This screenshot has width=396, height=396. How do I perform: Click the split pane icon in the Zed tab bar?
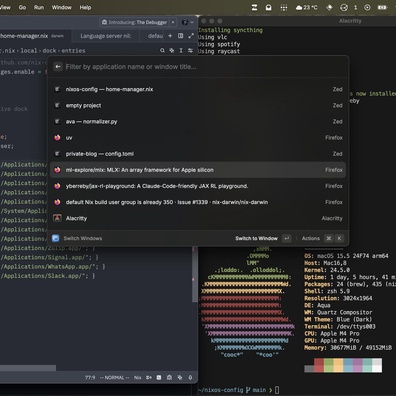point(180,36)
